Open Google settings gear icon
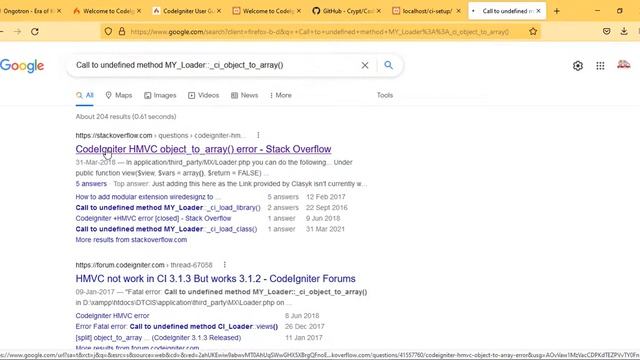This screenshot has width=640, height=360. tap(578, 66)
